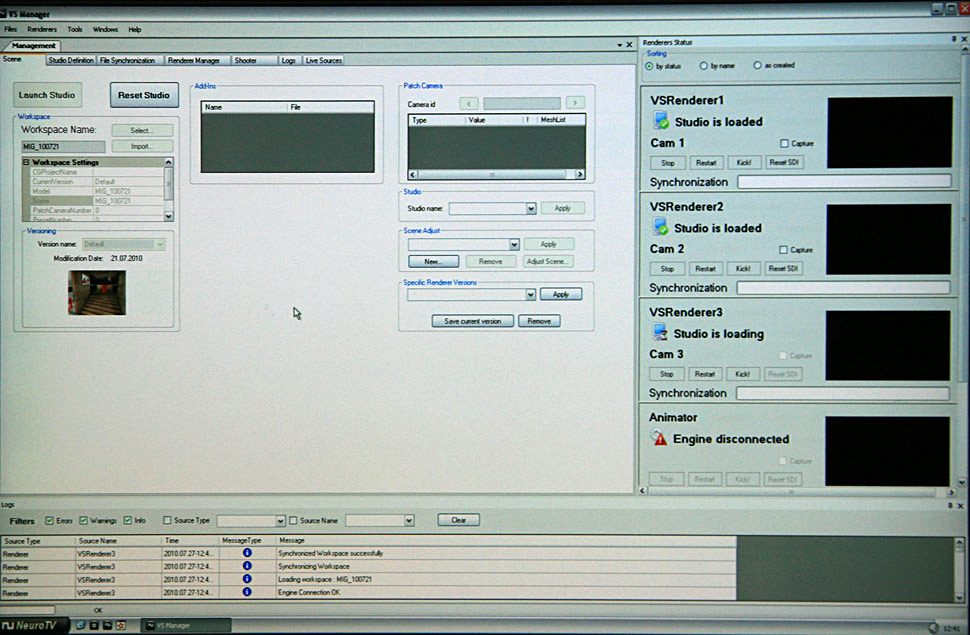Open the Studio name dropdown
Viewport: 970px width, 635px height.
point(531,209)
